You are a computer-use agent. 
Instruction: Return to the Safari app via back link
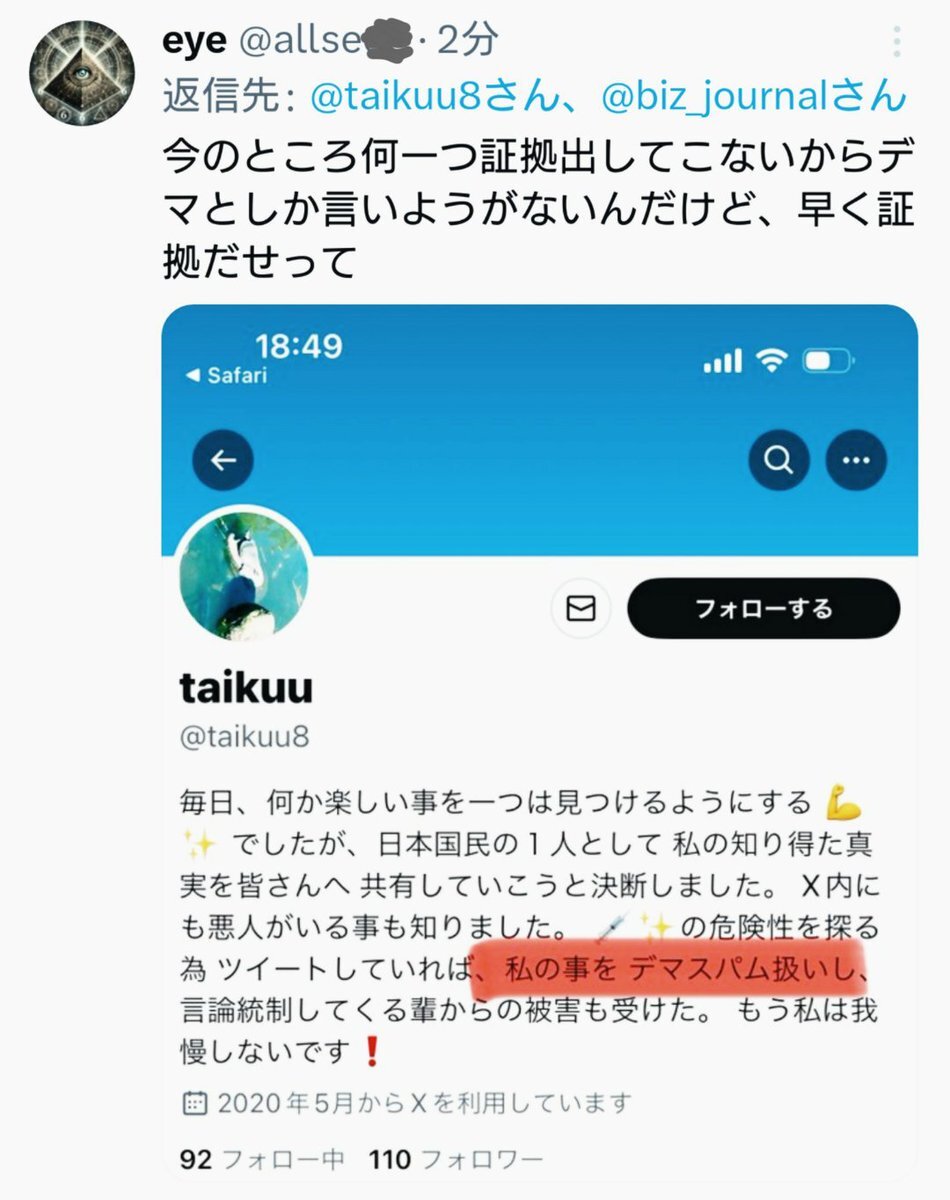pyautogui.click(x=226, y=376)
